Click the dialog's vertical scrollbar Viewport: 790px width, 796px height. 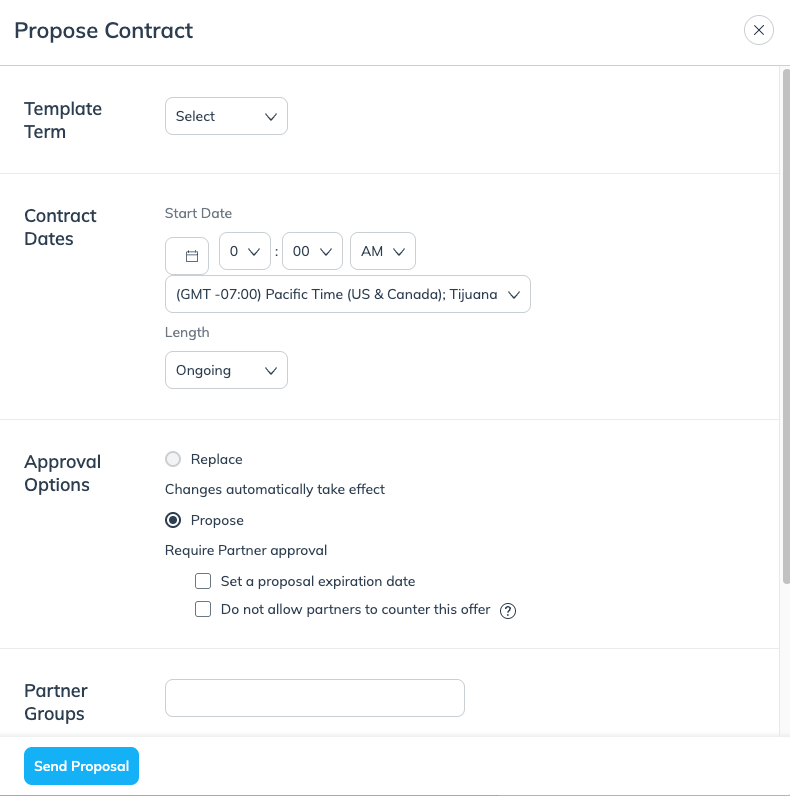pos(784,330)
